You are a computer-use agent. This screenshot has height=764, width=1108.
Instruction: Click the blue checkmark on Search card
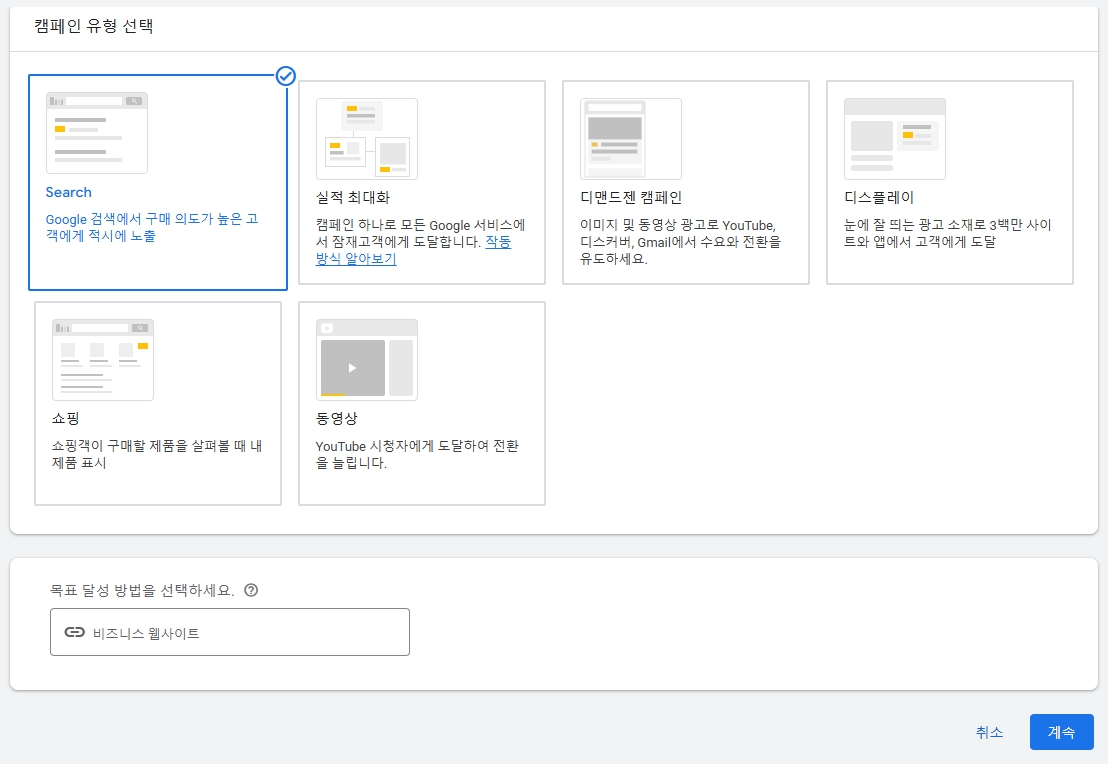coord(285,76)
